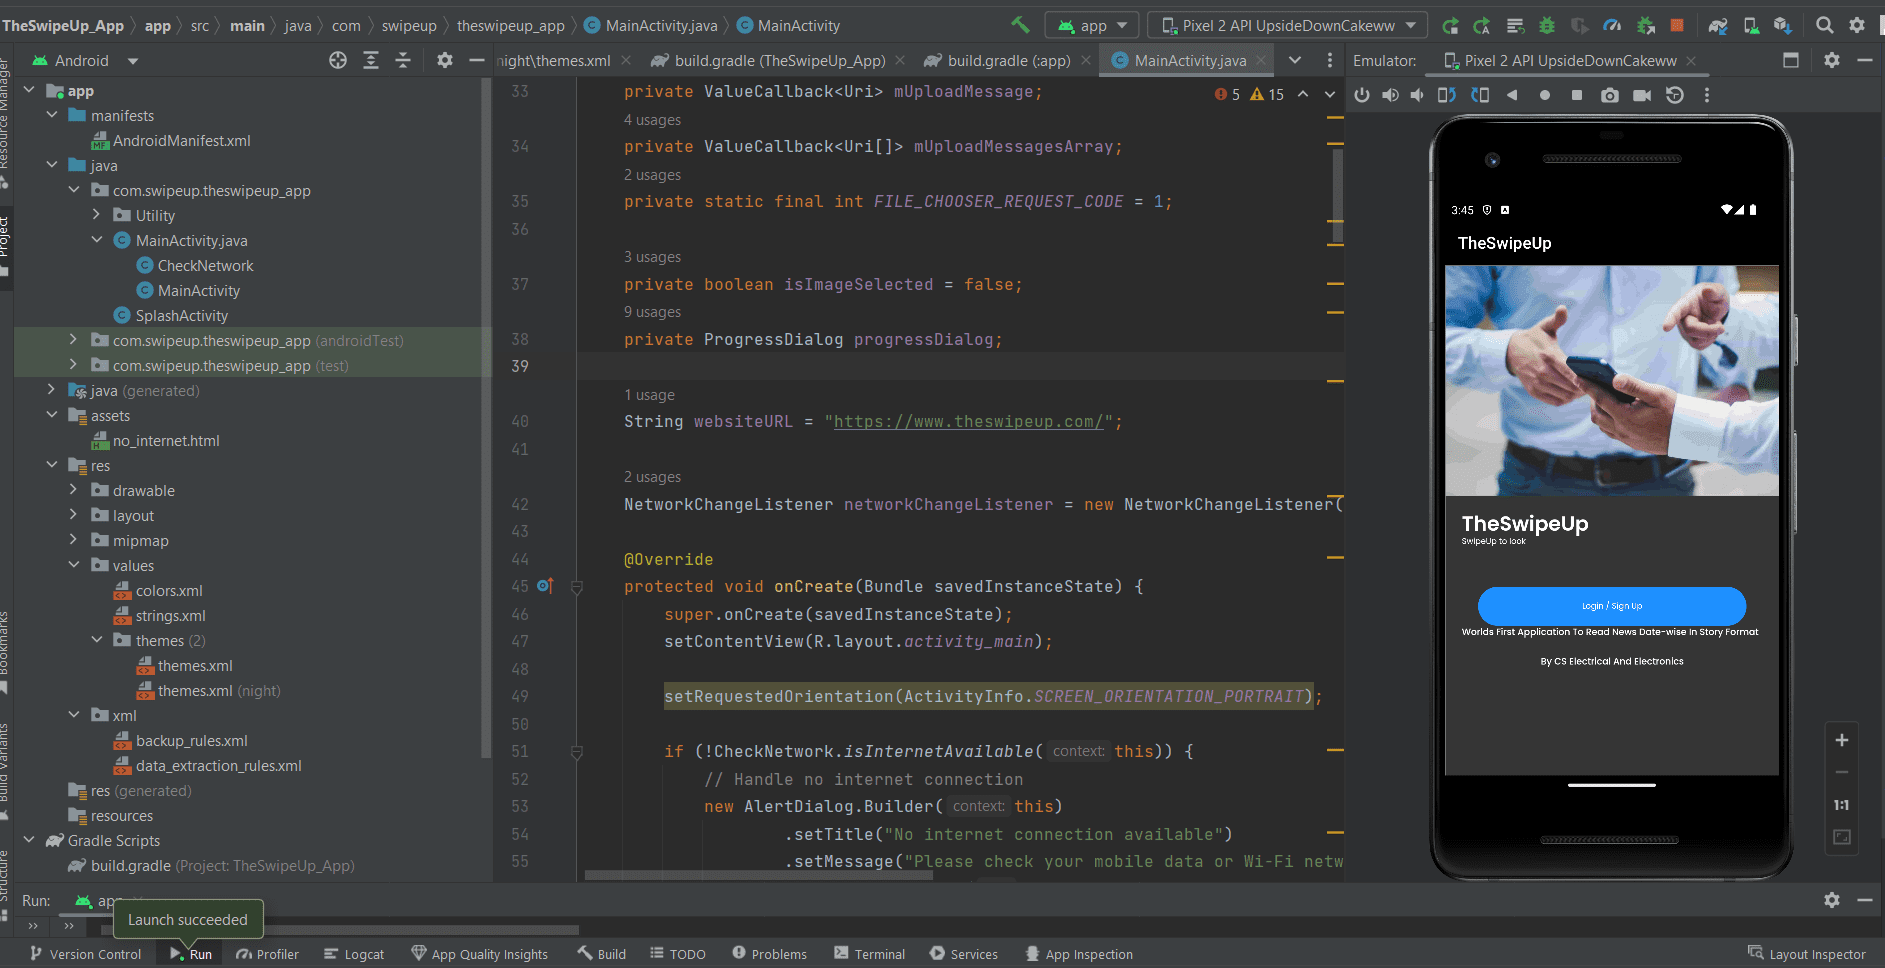Toggle the emulator power button

click(x=1362, y=95)
